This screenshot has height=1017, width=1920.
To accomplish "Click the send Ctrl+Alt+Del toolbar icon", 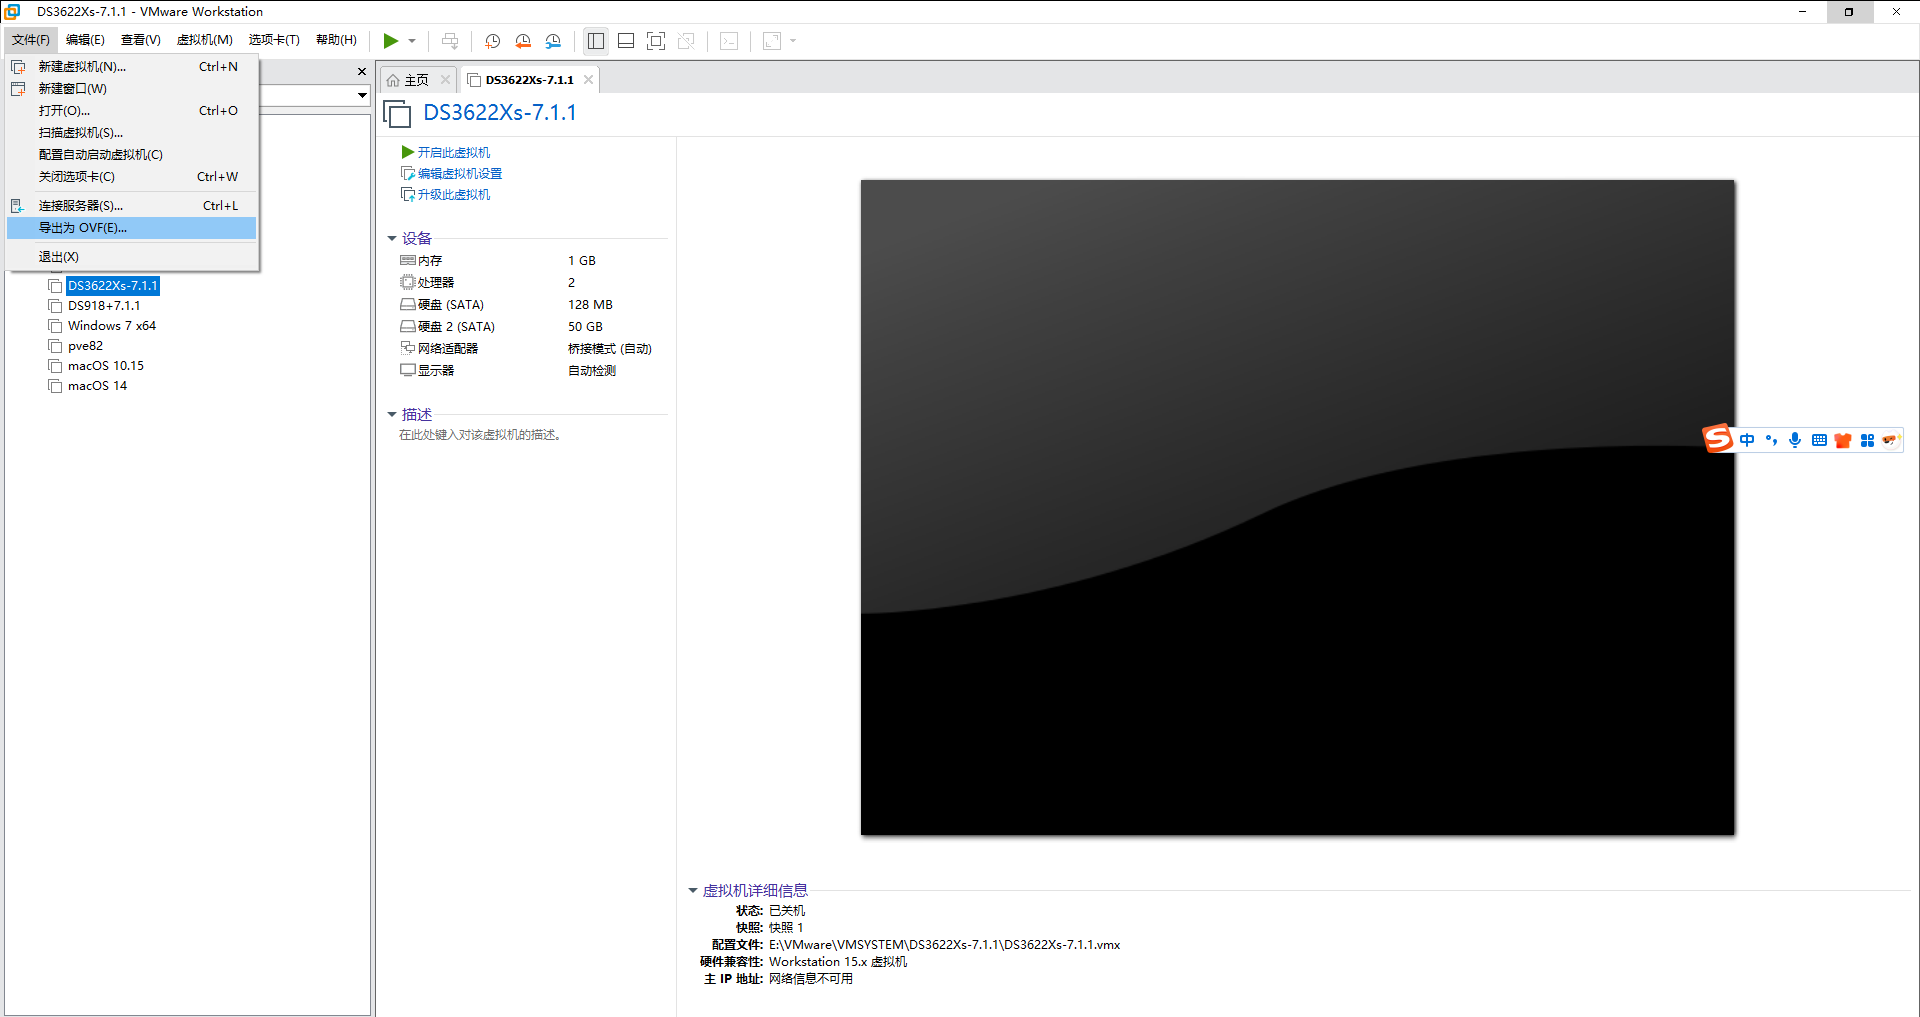I will pos(450,41).
